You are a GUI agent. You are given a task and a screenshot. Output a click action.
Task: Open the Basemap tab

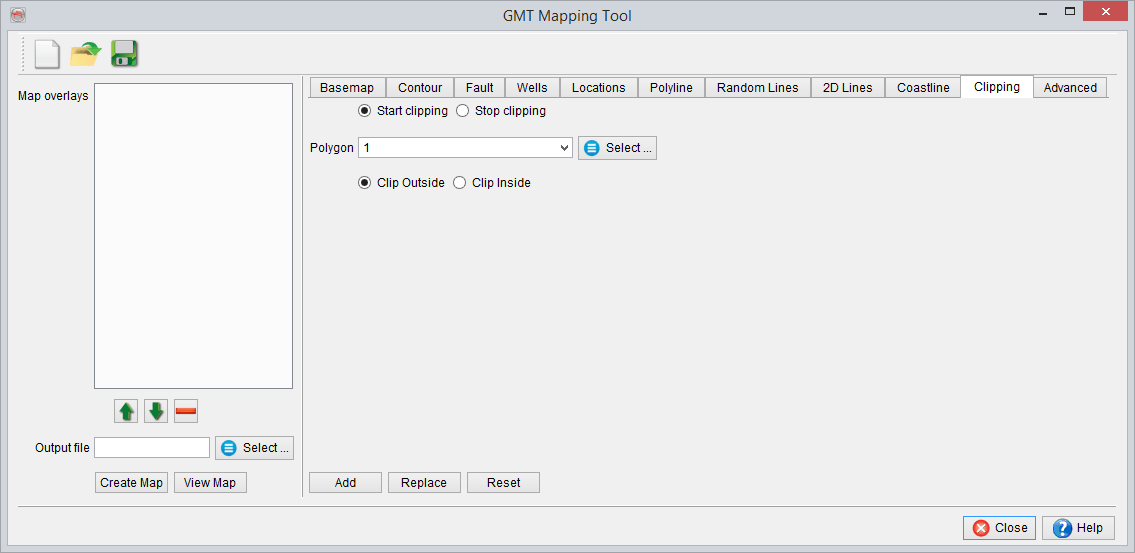point(346,88)
